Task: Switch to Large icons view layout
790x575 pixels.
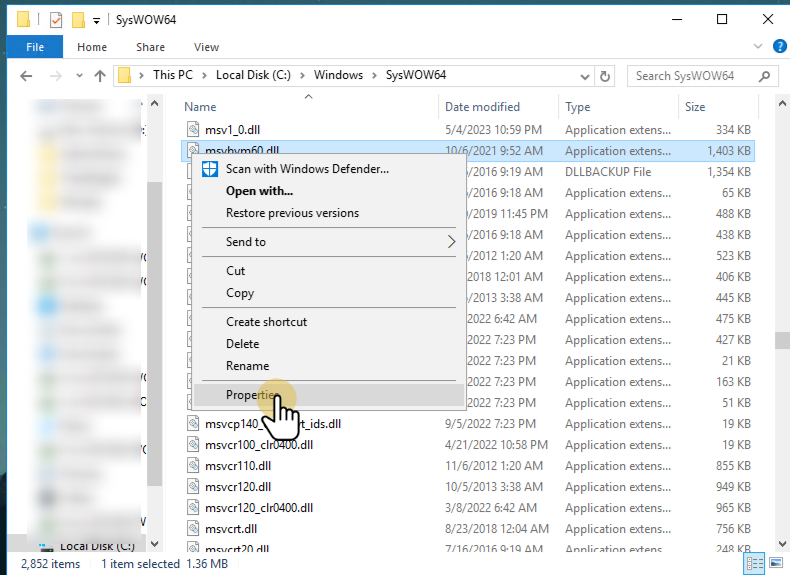Action: point(776,563)
